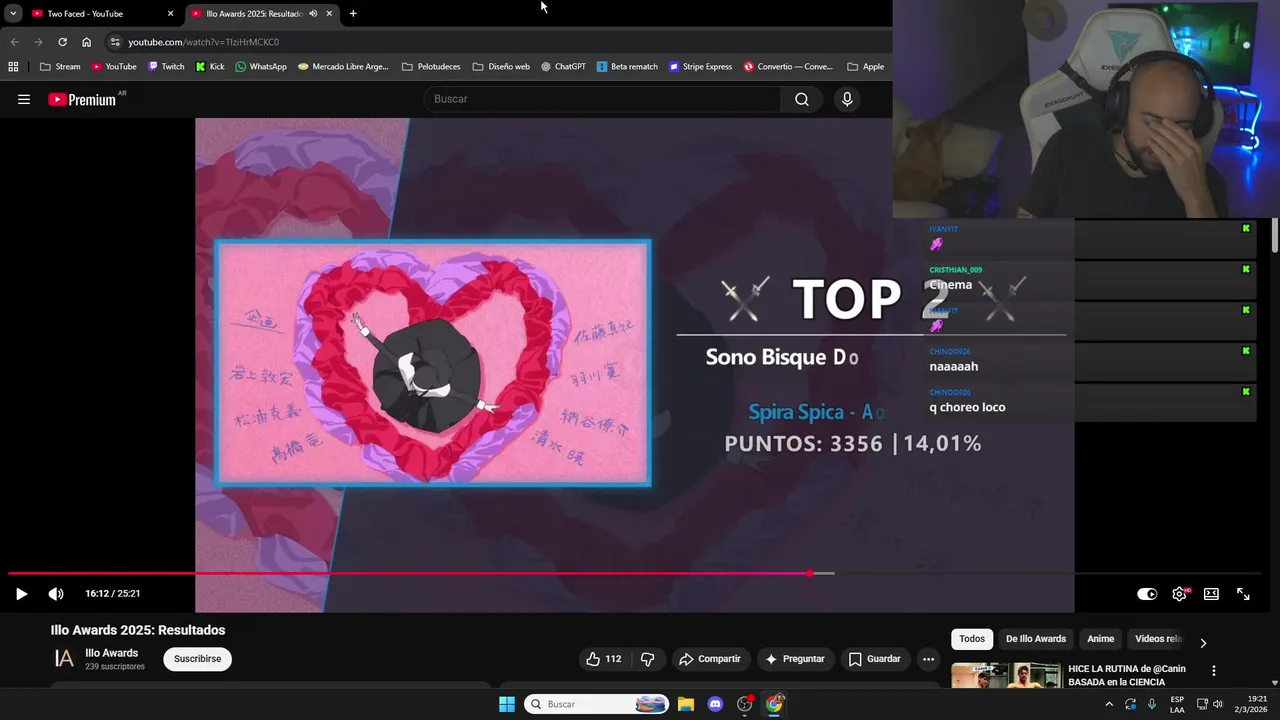Open the Apple bookmarks folder
The height and width of the screenshot is (720, 1280).
pyautogui.click(x=866, y=67)
